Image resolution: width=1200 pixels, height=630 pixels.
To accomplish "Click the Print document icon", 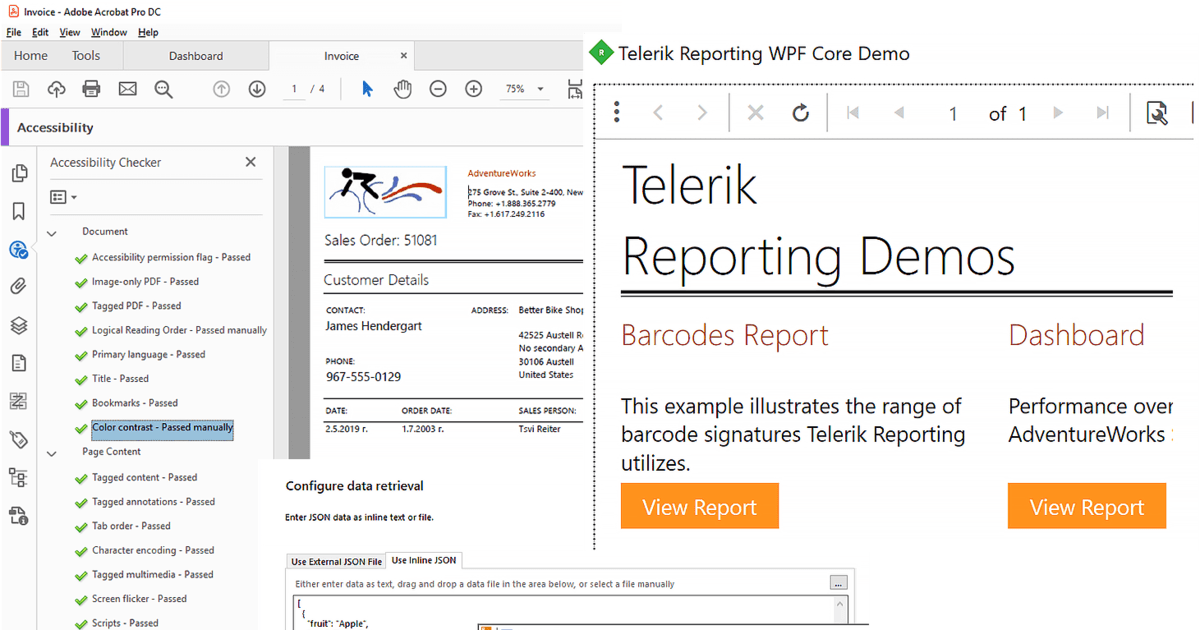I will [90, 89].
